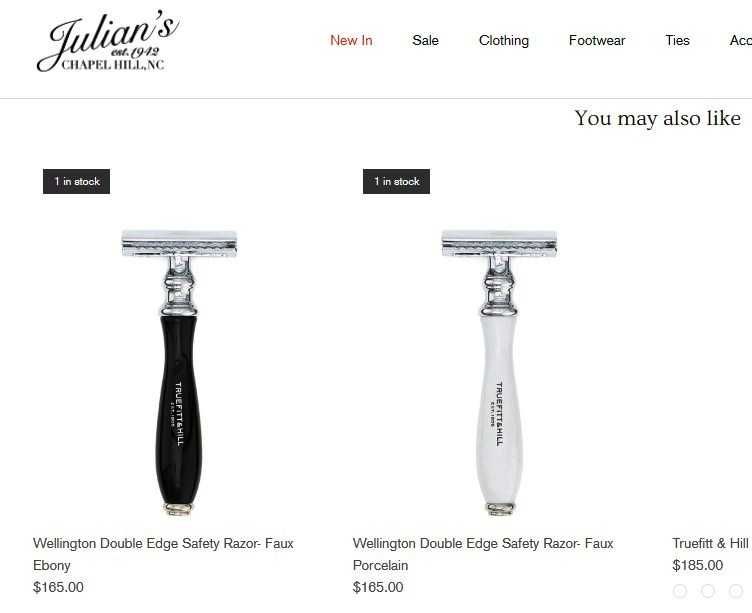Viewport: 752px width, 613px height.
Task: Open the New In menu item
Action: (351, 40)
